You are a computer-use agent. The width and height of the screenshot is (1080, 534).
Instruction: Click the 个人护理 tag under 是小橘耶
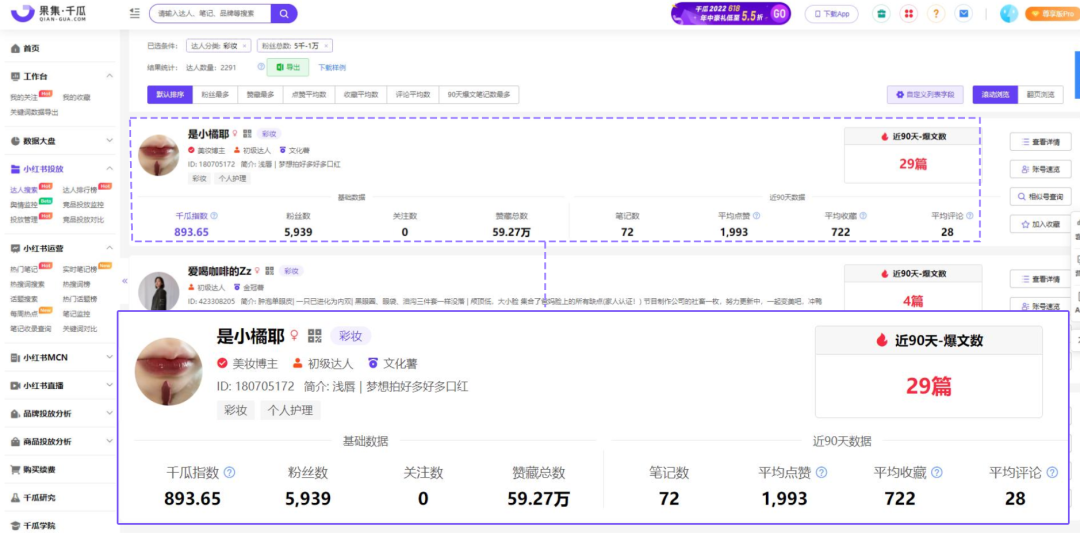pyautogui.click(x=232, y=178)
